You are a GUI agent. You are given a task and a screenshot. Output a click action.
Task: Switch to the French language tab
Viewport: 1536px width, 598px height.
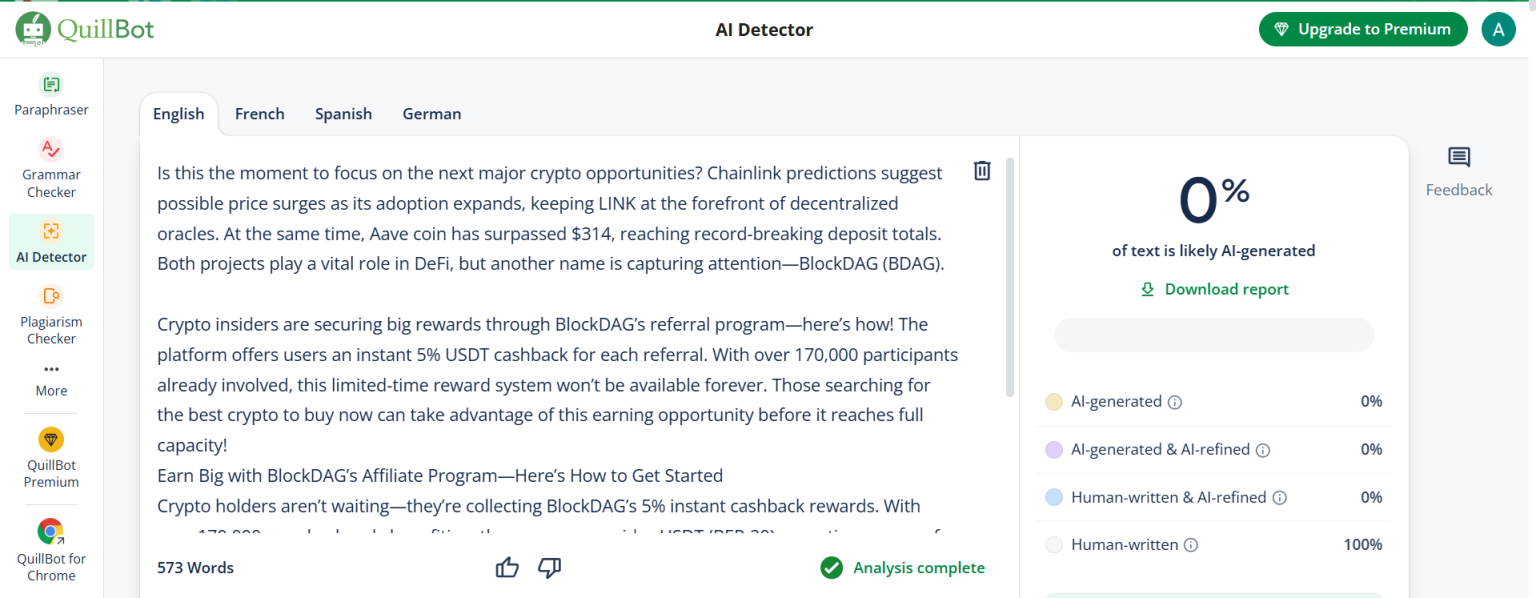[x=260, y=114]
